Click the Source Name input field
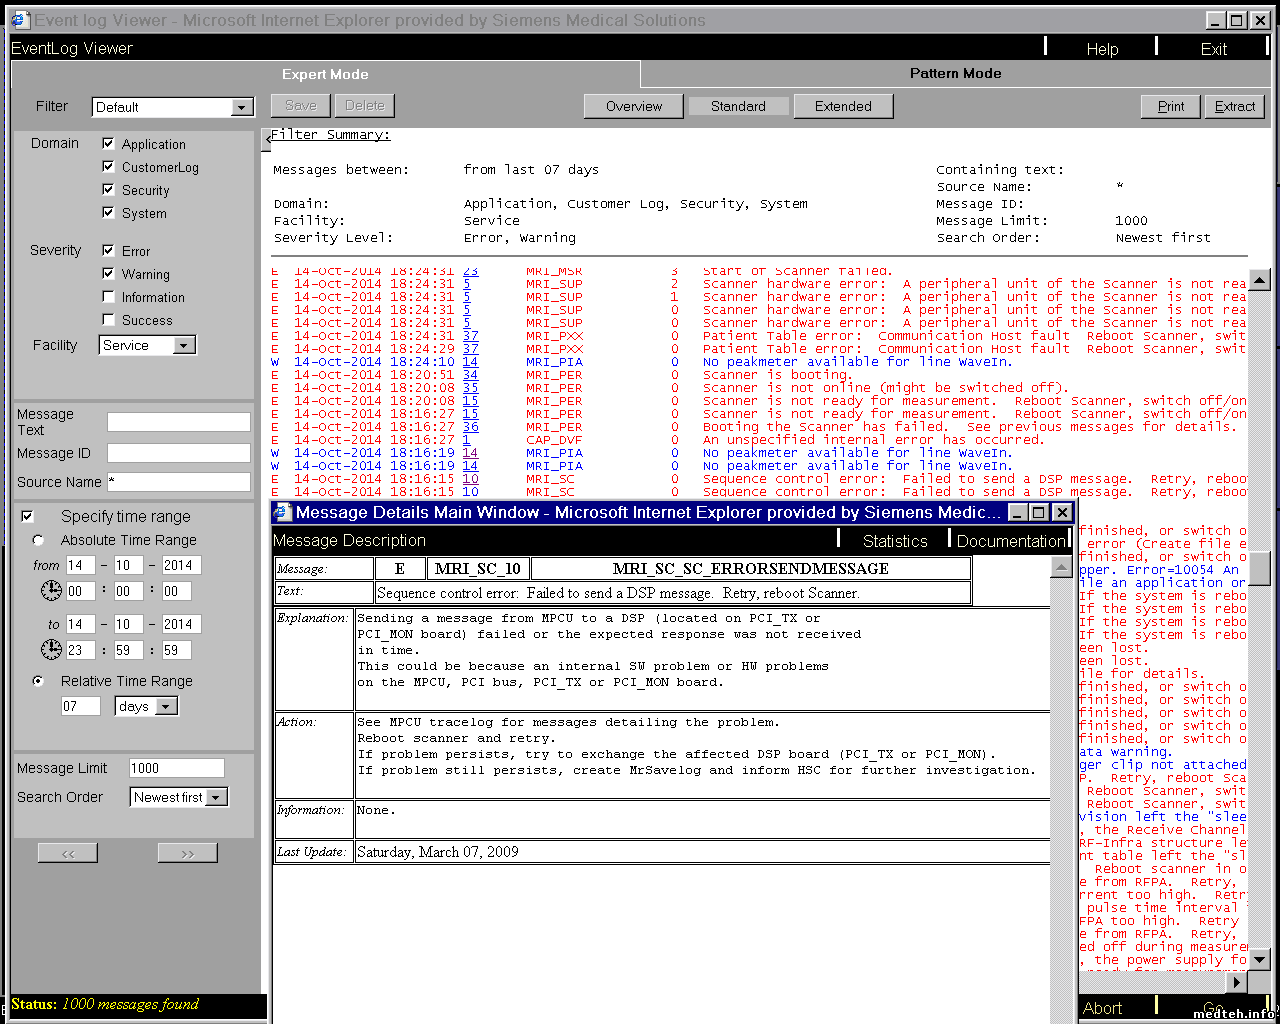The width and height of the screenshot is (1280, 1024). (179, 482)
